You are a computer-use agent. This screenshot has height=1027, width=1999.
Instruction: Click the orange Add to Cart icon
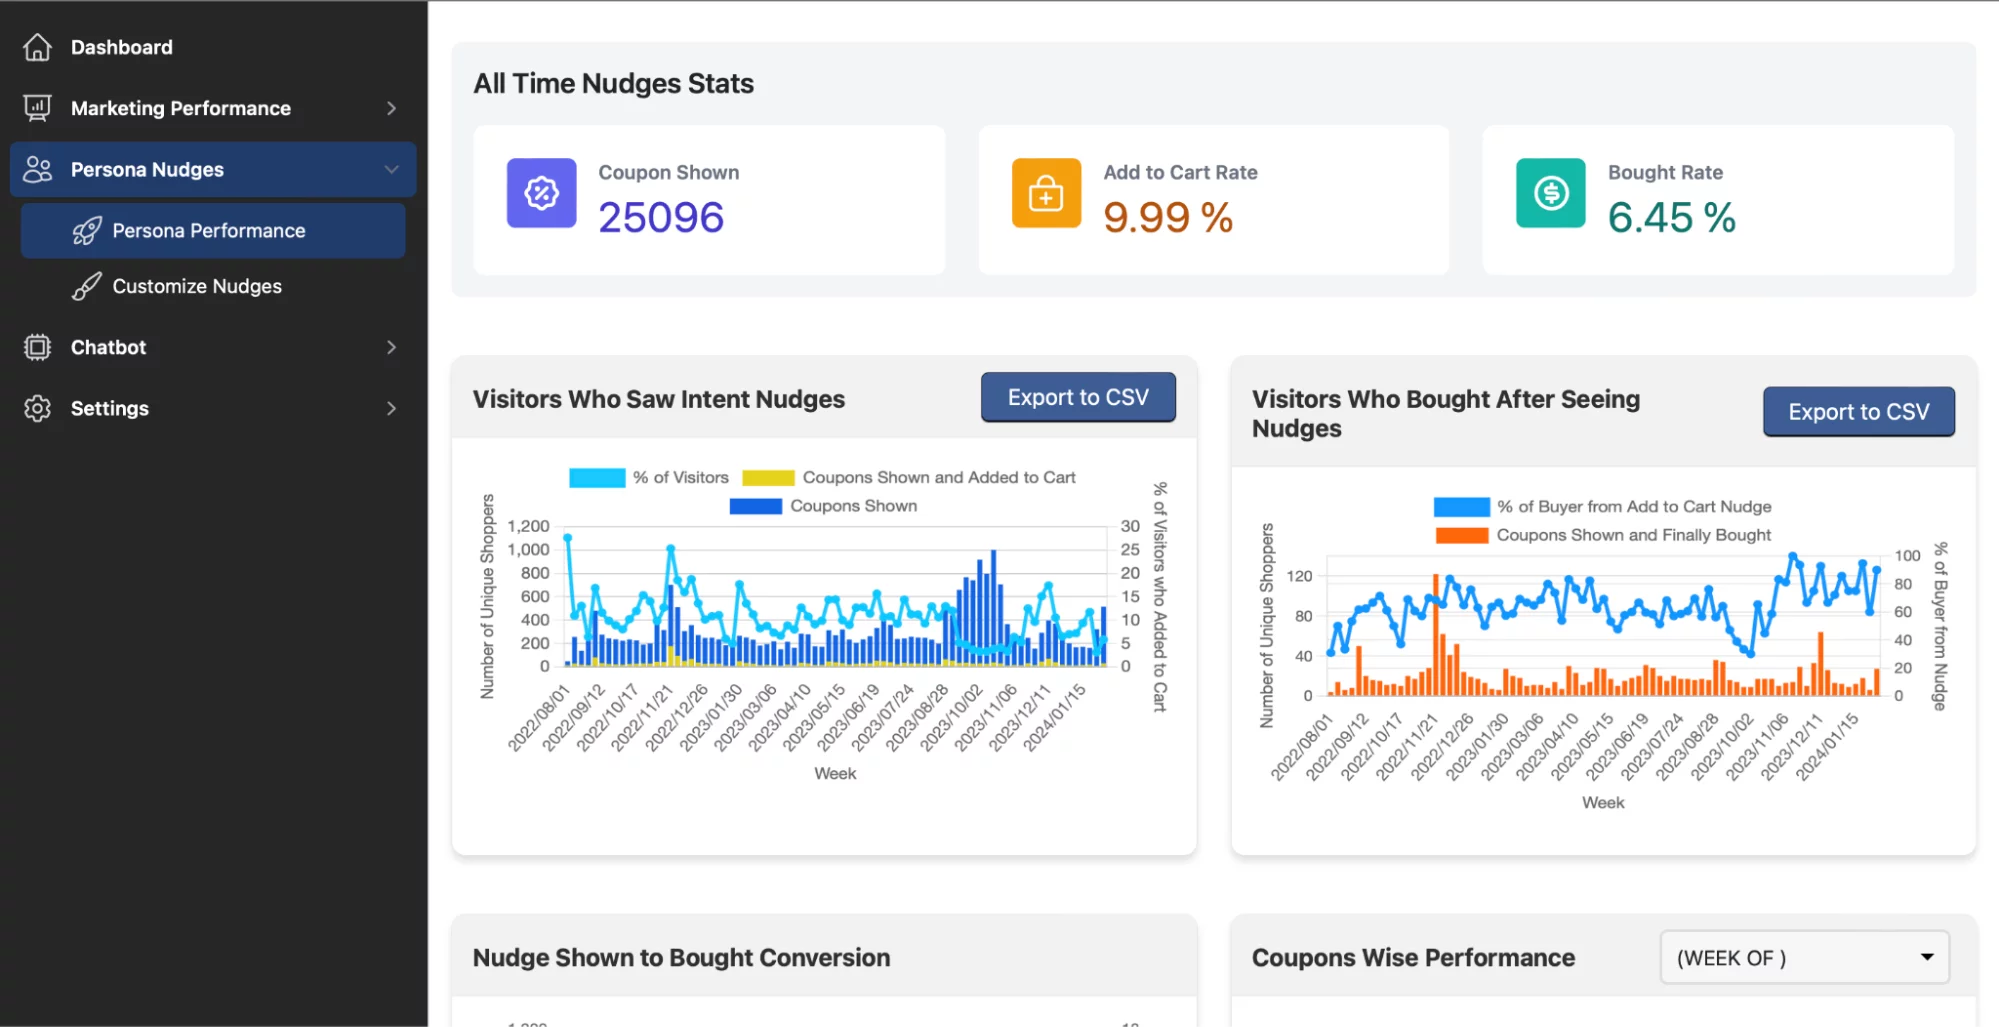(x=1046, y=193)
